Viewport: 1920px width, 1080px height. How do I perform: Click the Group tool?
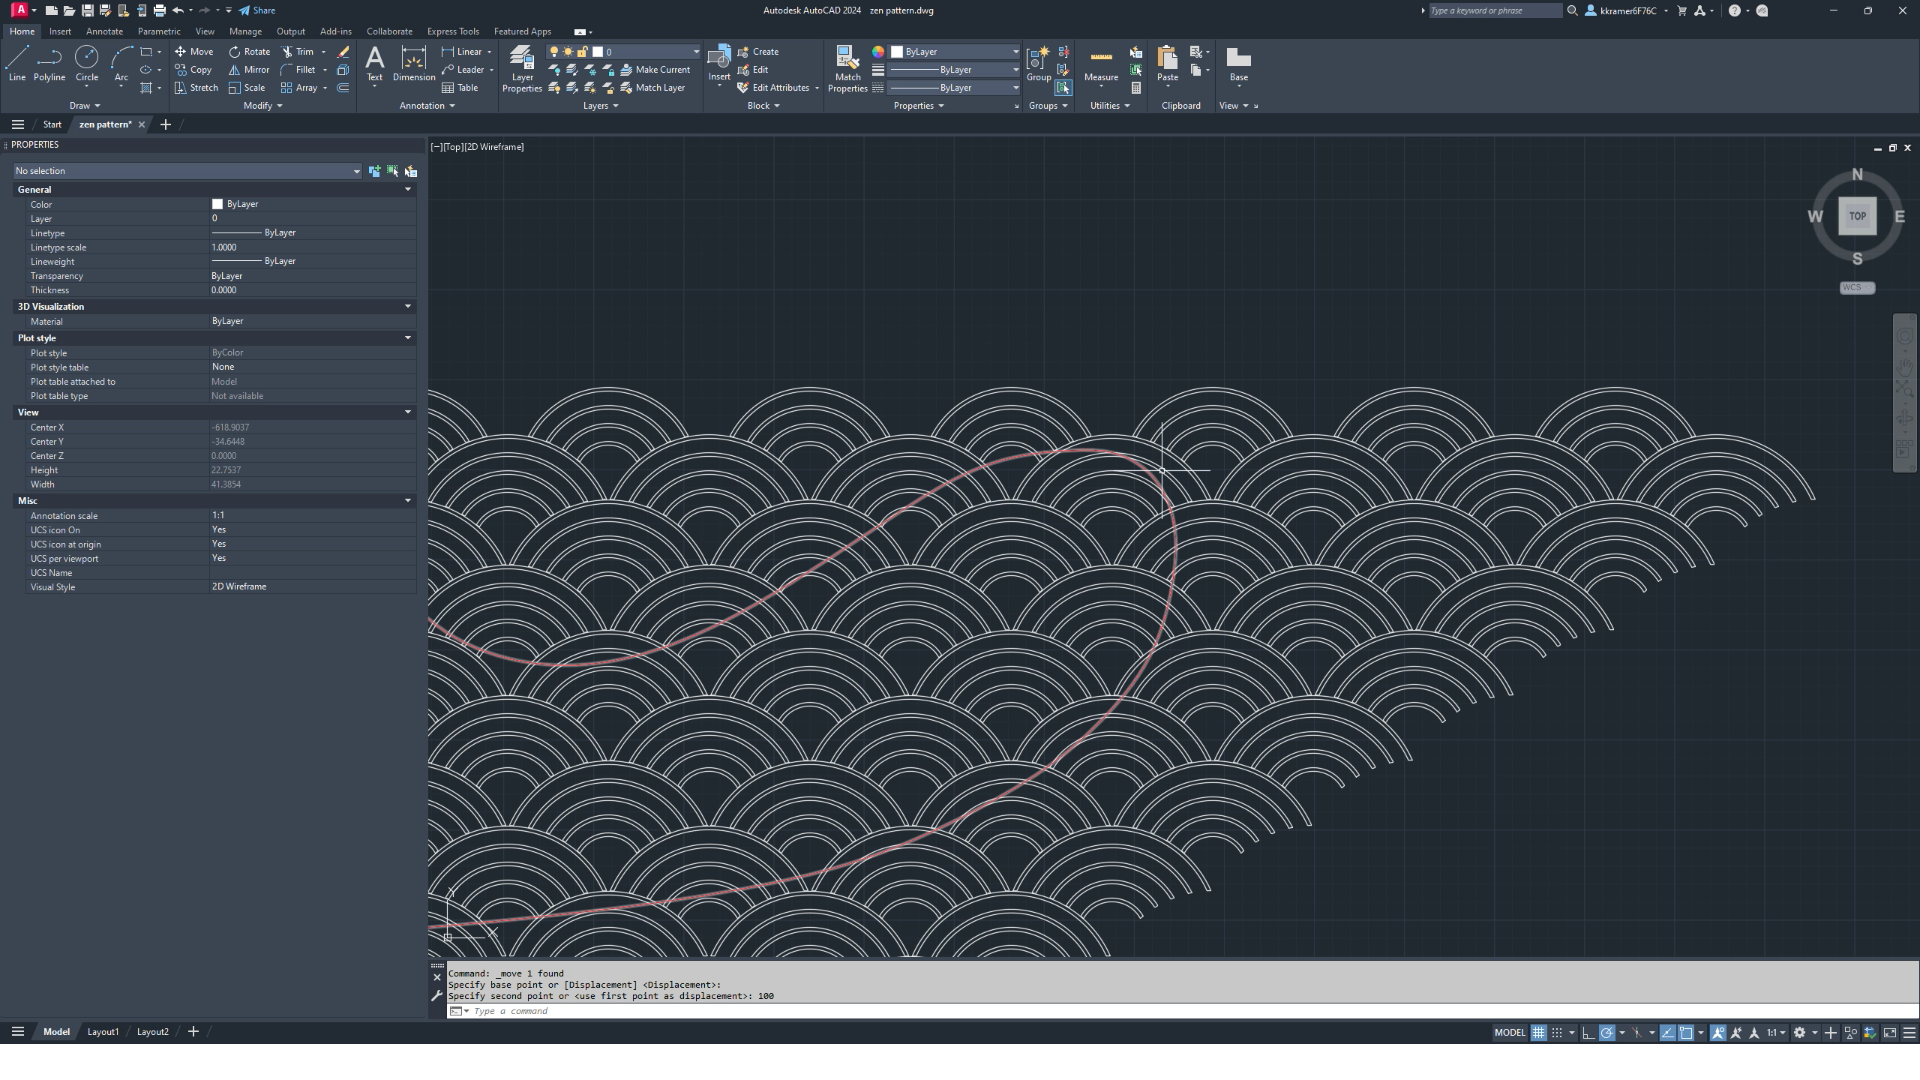click(x=1039, y=63)
